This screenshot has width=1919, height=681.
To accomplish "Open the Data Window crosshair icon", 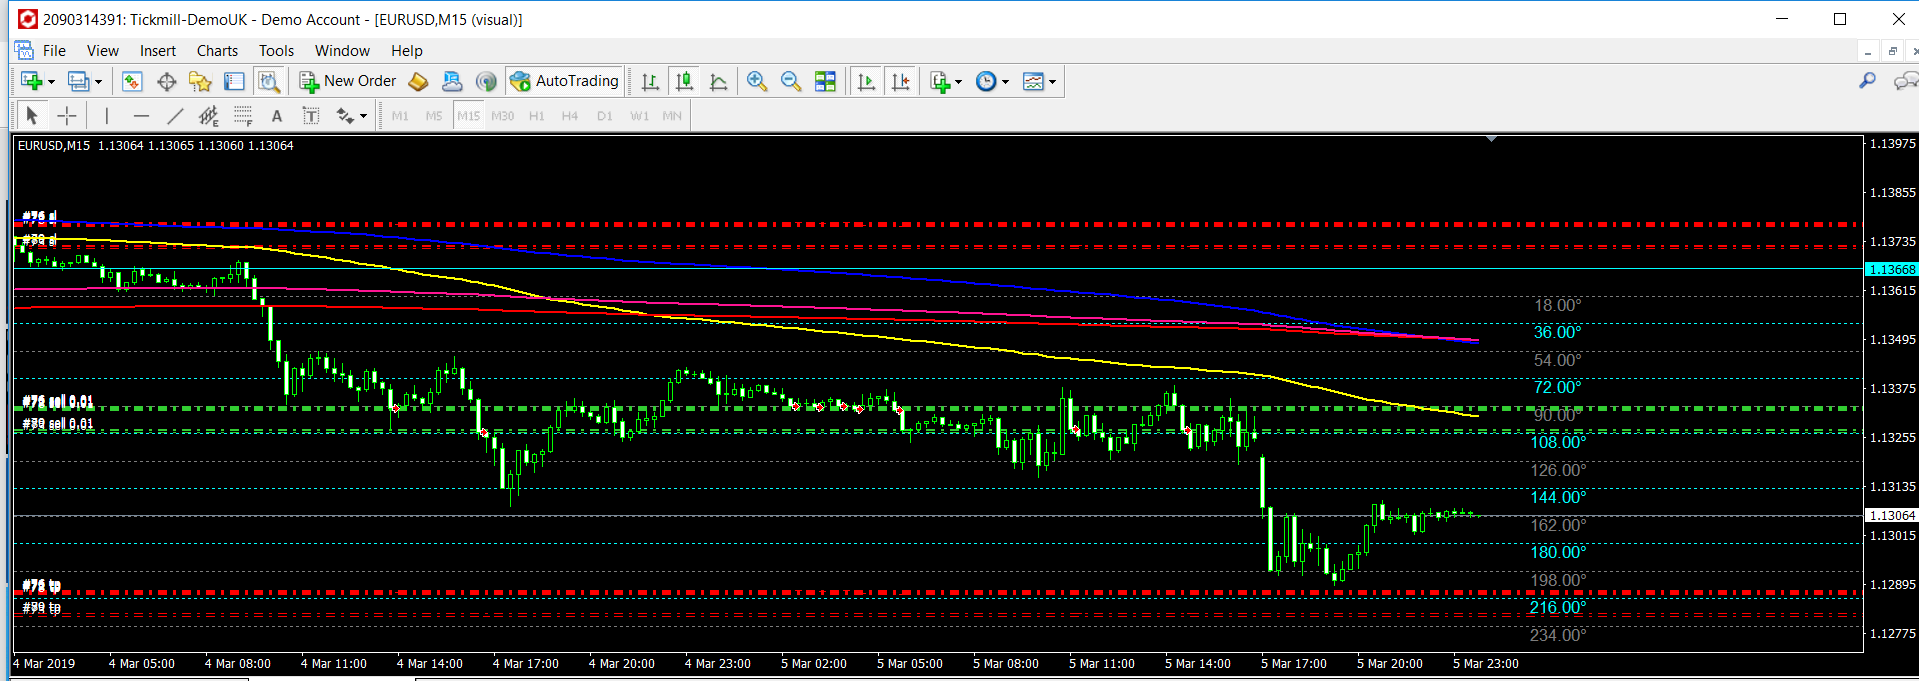I will 166,82.
